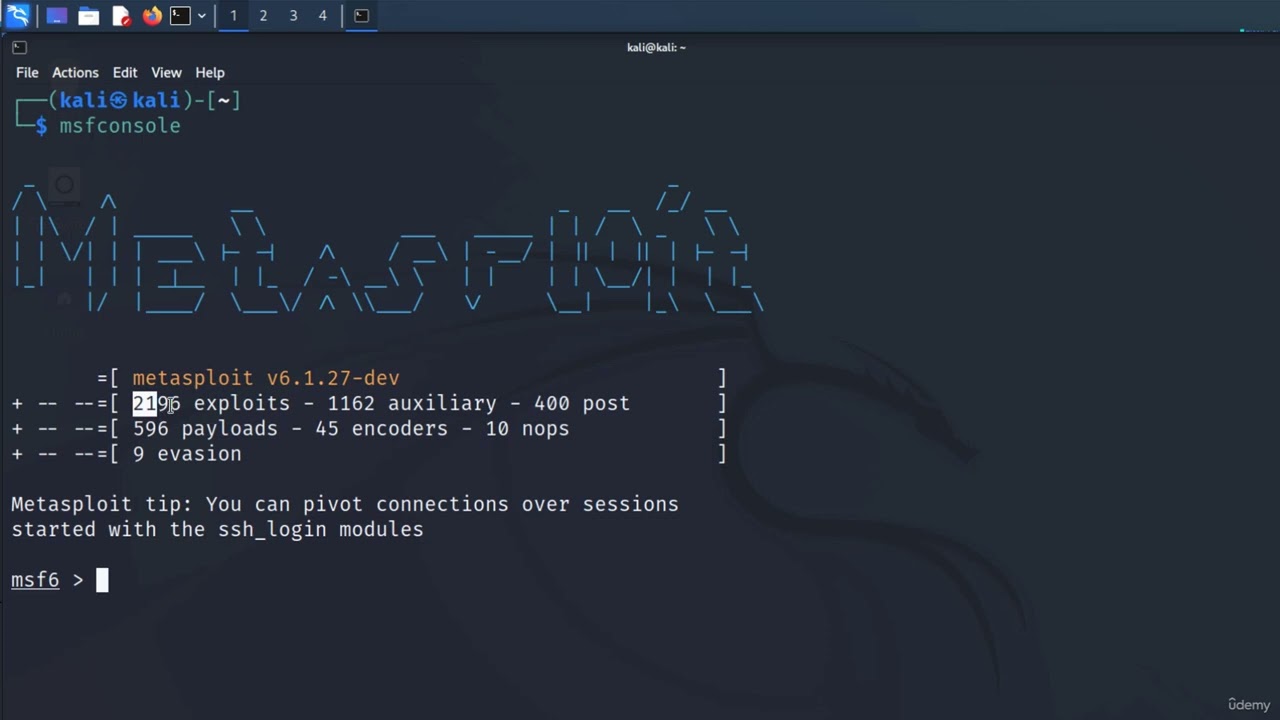Click the 'ssh_login modules' text

pos(321,530)
